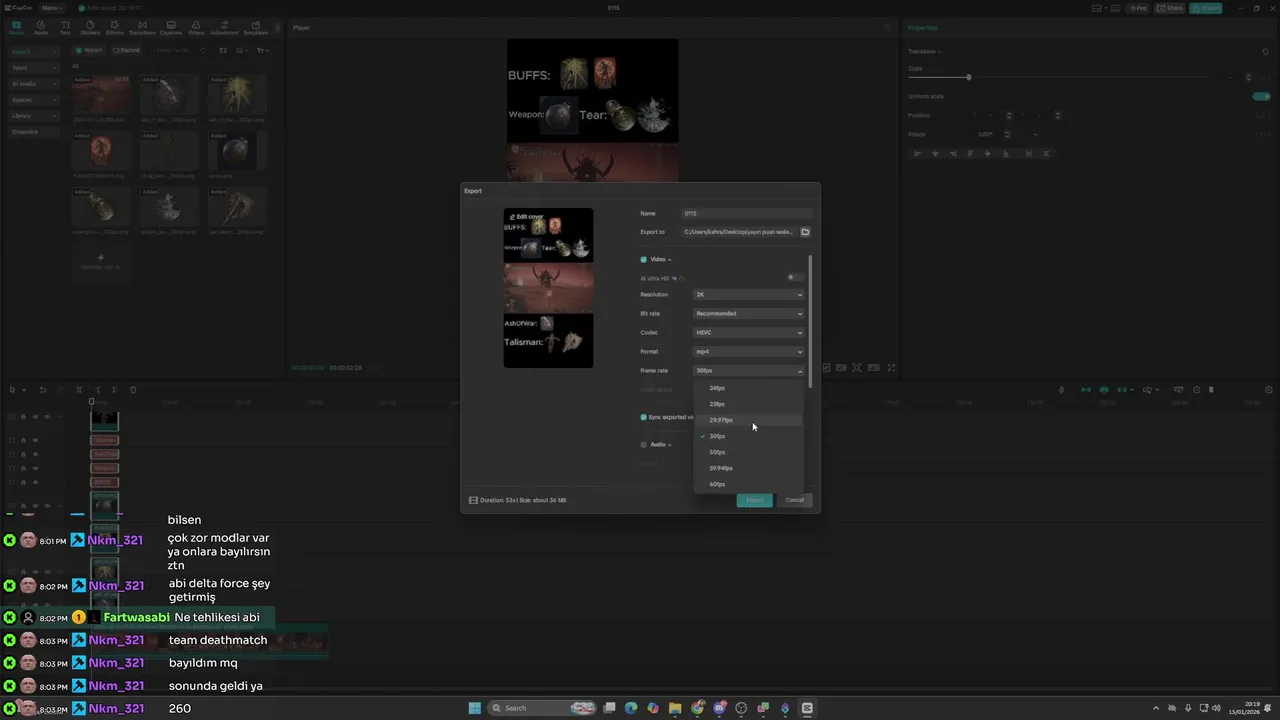Click the Export button in top bar
The height and width of the screenshot is (720, 1280).
coord(1208,8)
